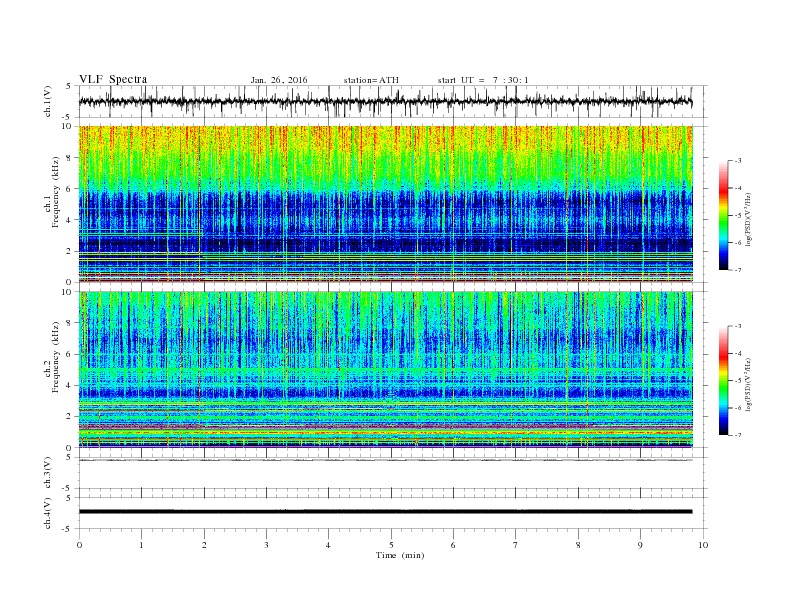Click time axis tick label '2'
The height and width of the screenshot is (612, 792).
[204, 545]
